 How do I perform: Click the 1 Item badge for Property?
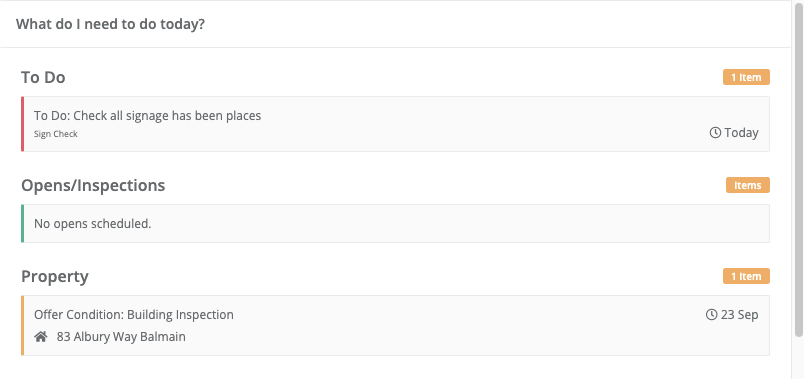[746, 276]
